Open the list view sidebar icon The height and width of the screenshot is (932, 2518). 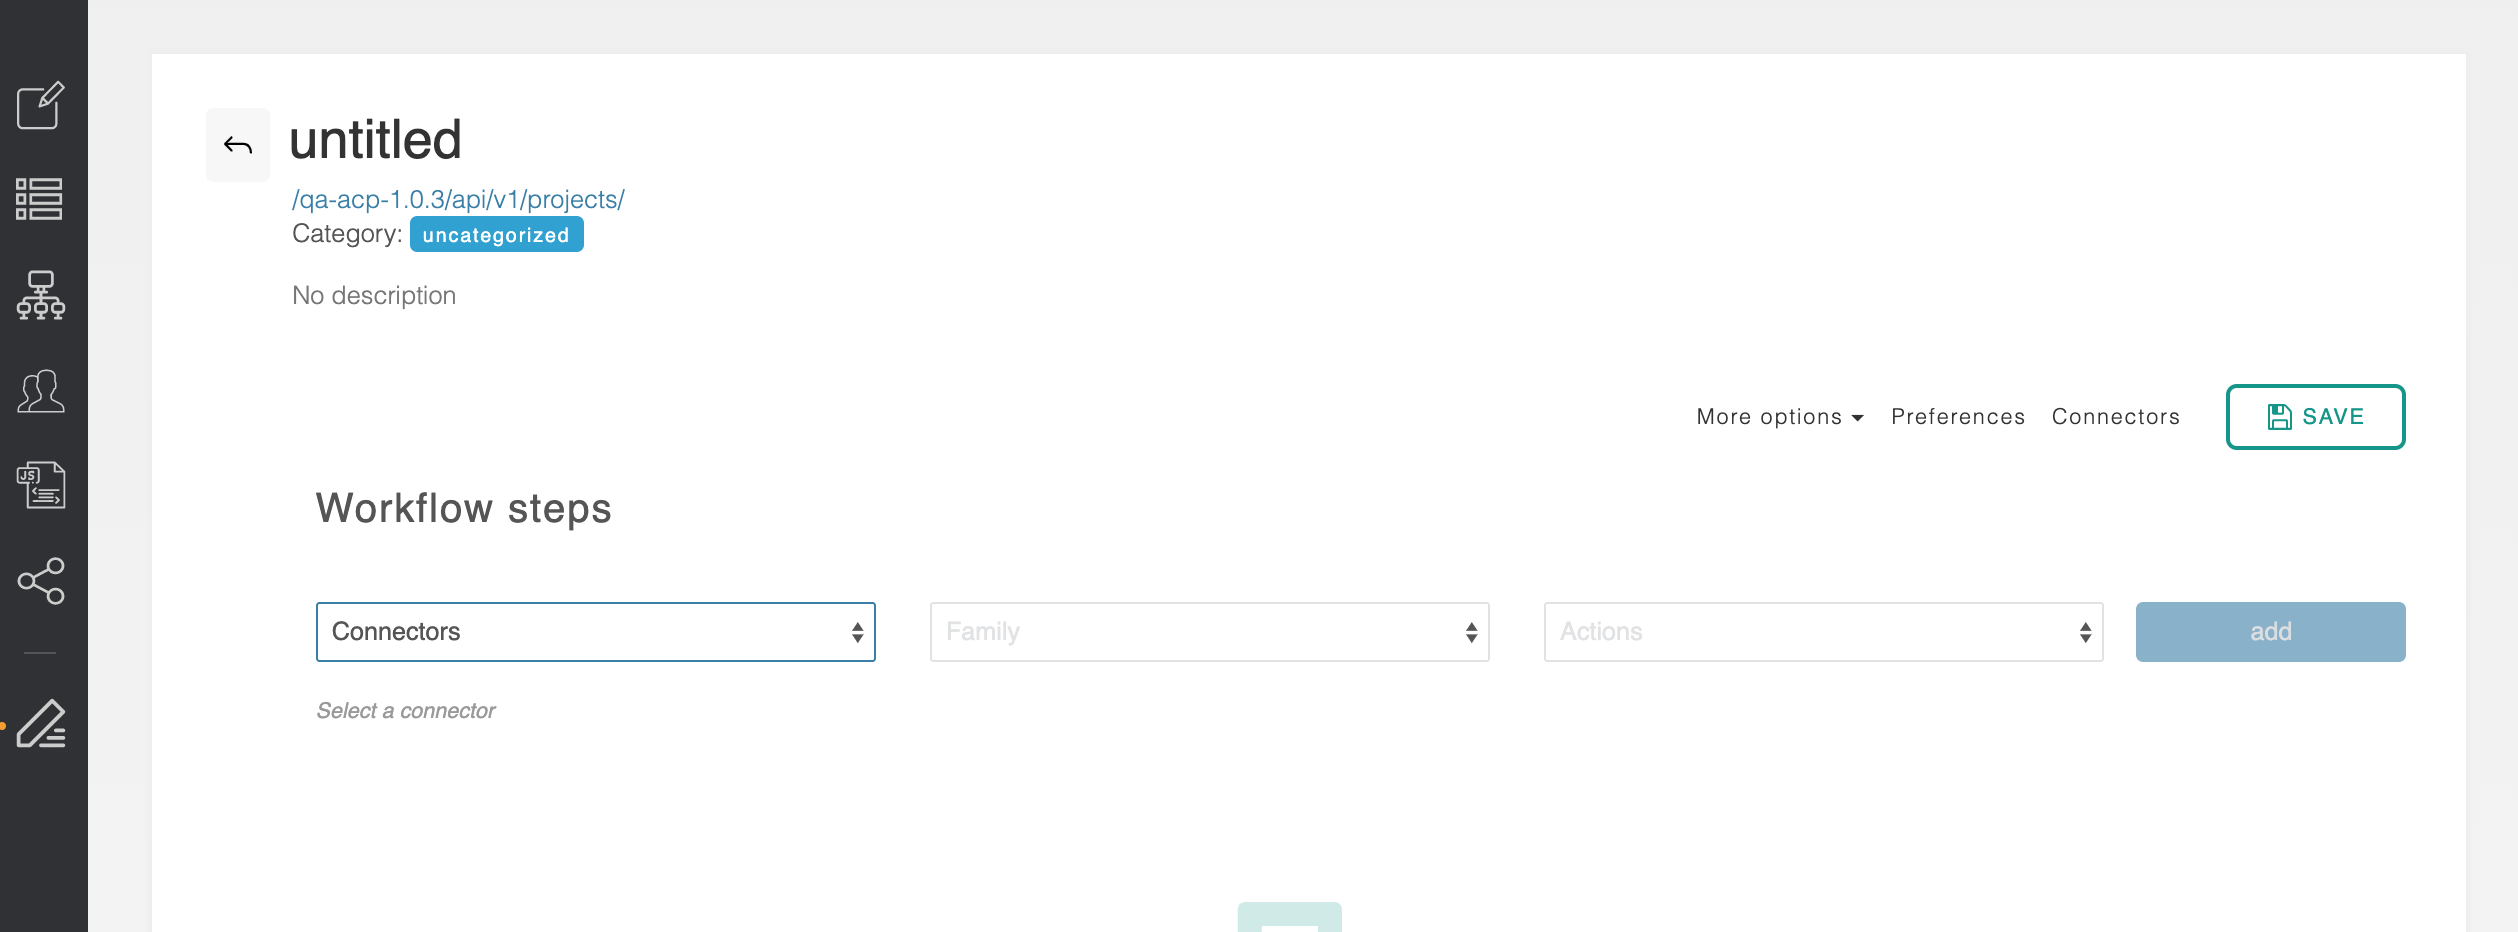40,199
